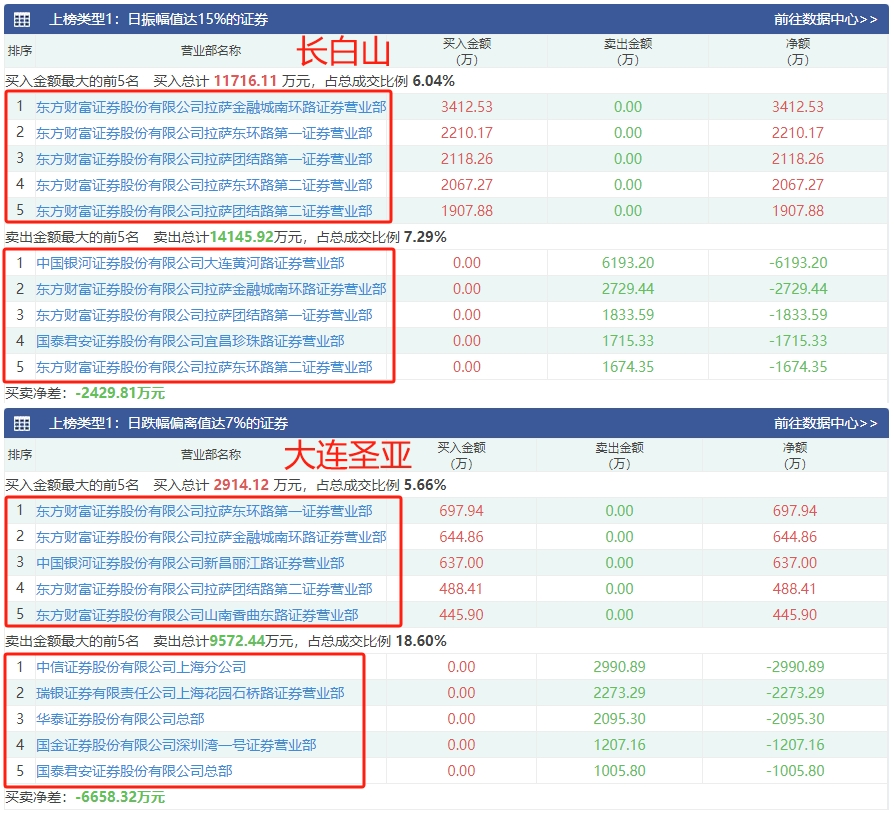
Task: Click the sell amount cell 1005.80
Action: click(x=619, y=771)
